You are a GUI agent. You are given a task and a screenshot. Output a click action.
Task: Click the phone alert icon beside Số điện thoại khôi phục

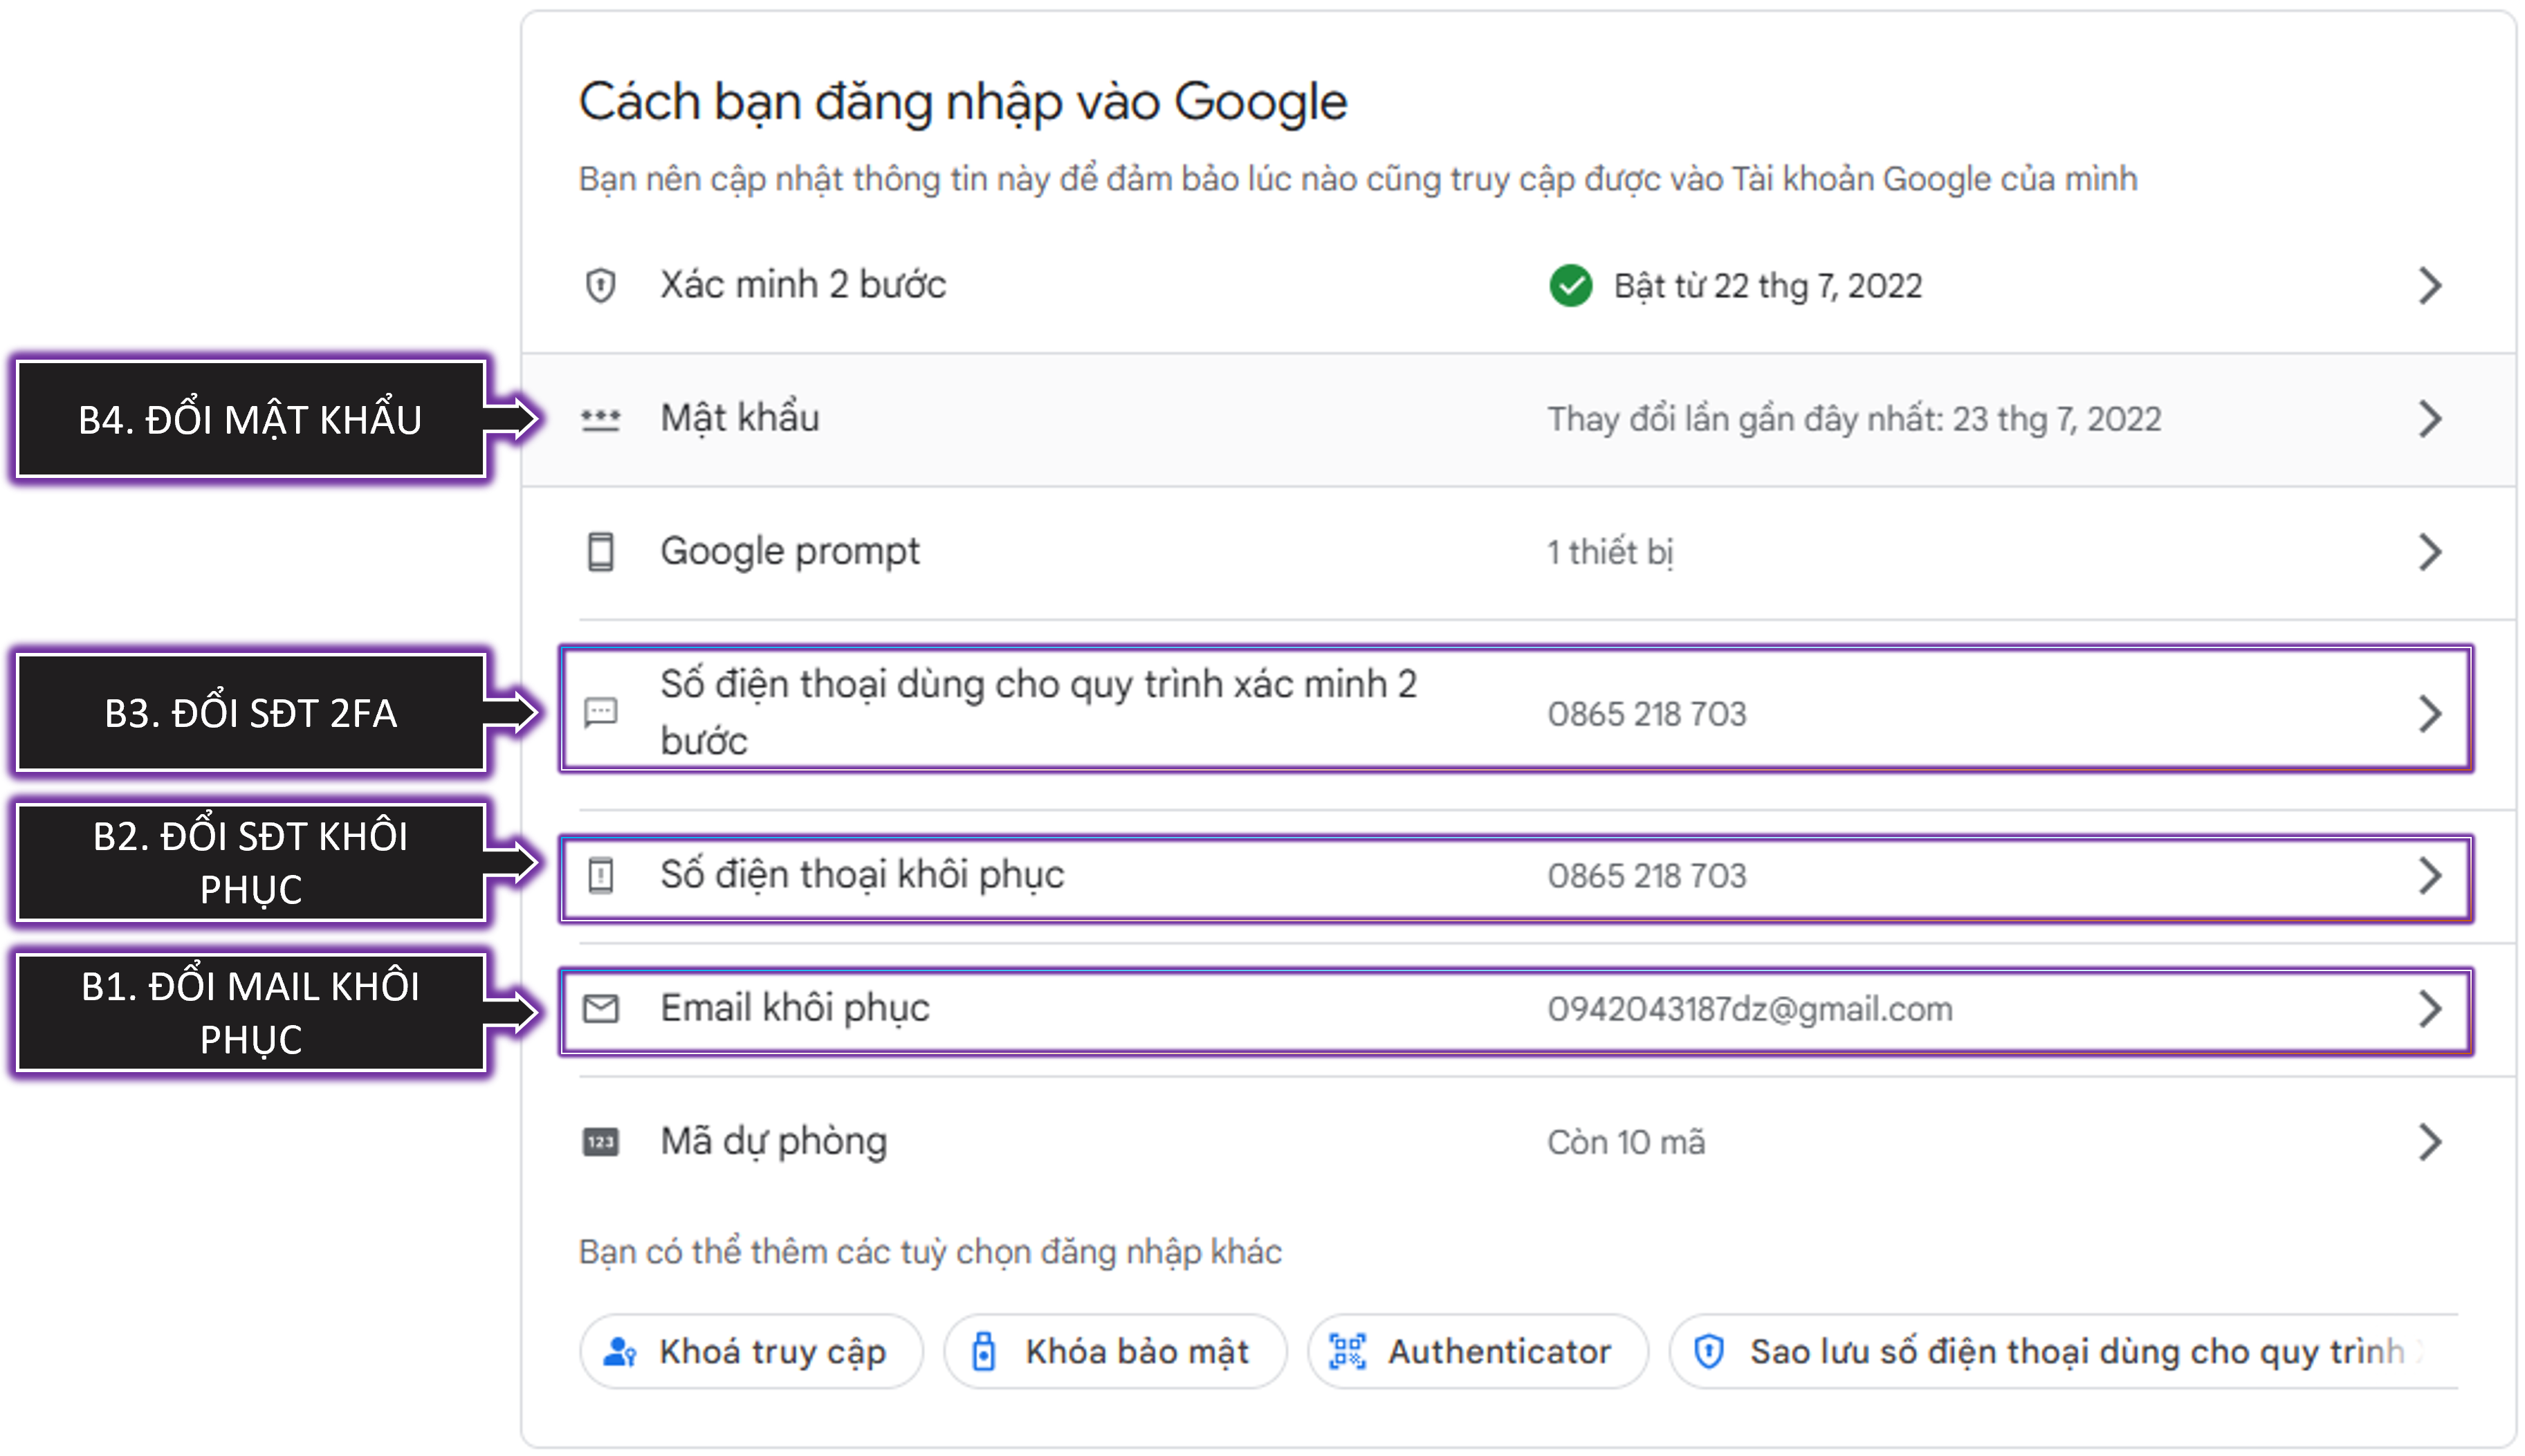click(600, 875)
